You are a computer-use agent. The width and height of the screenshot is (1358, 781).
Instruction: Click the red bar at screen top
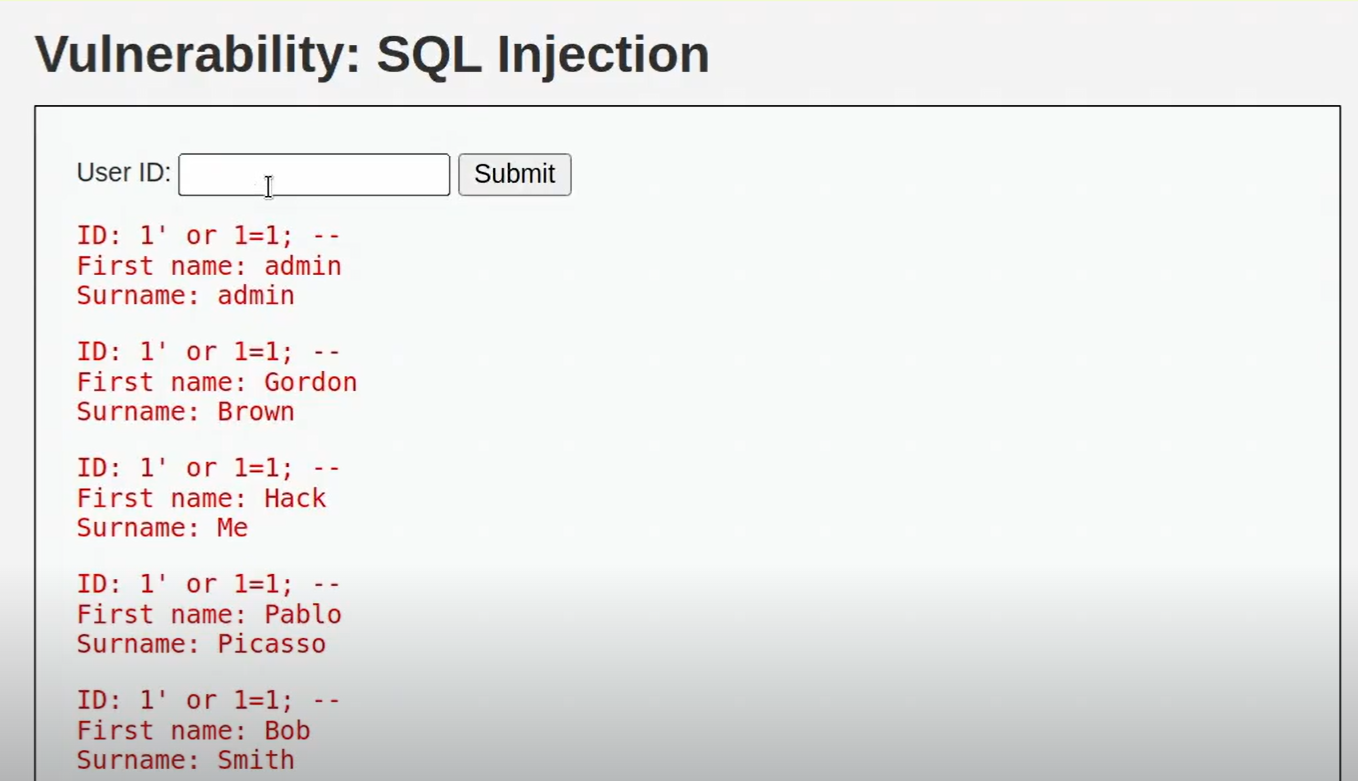679,3
